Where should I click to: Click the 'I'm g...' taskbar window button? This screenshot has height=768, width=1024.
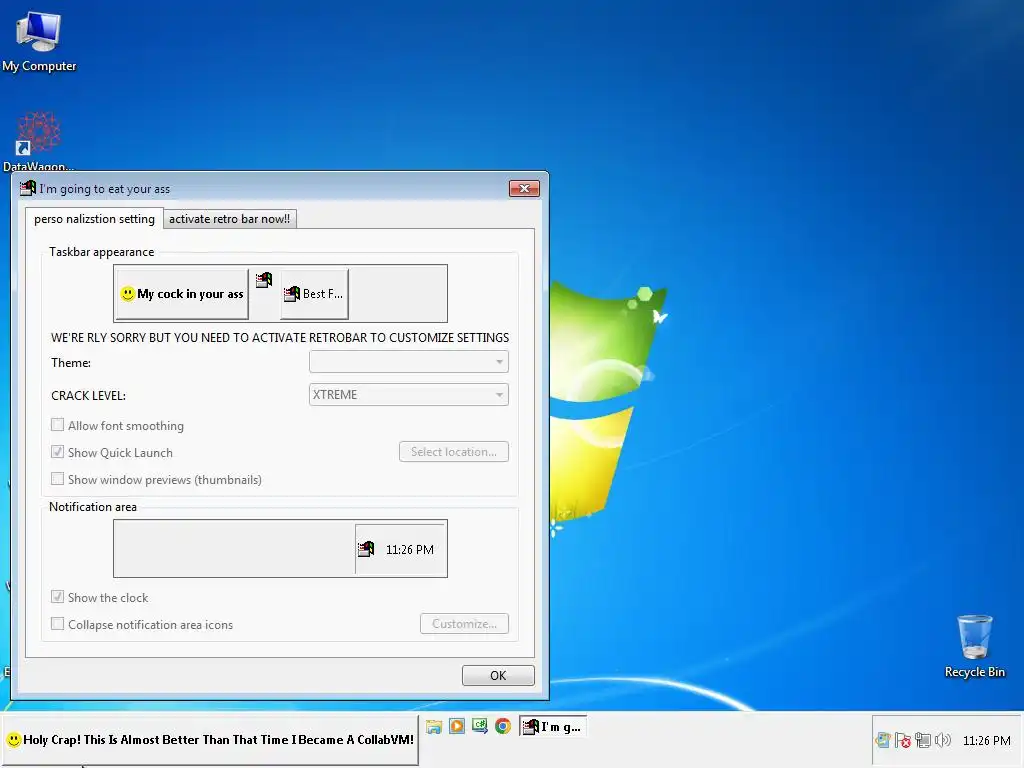click(x=553, y=726)
